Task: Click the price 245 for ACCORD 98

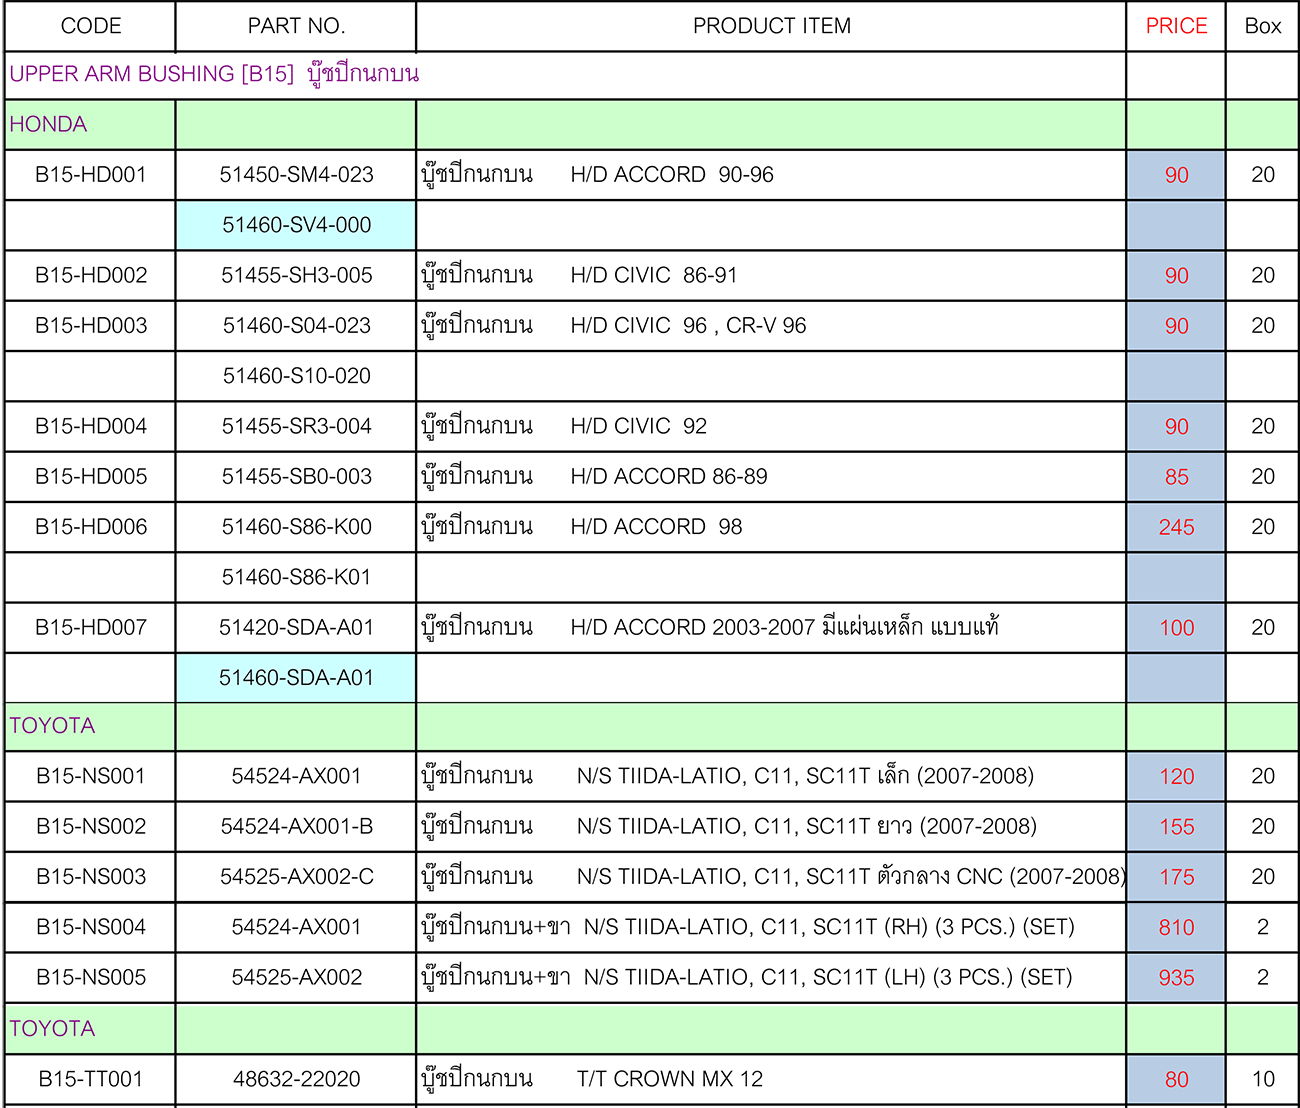Action: click(1176, 527)
